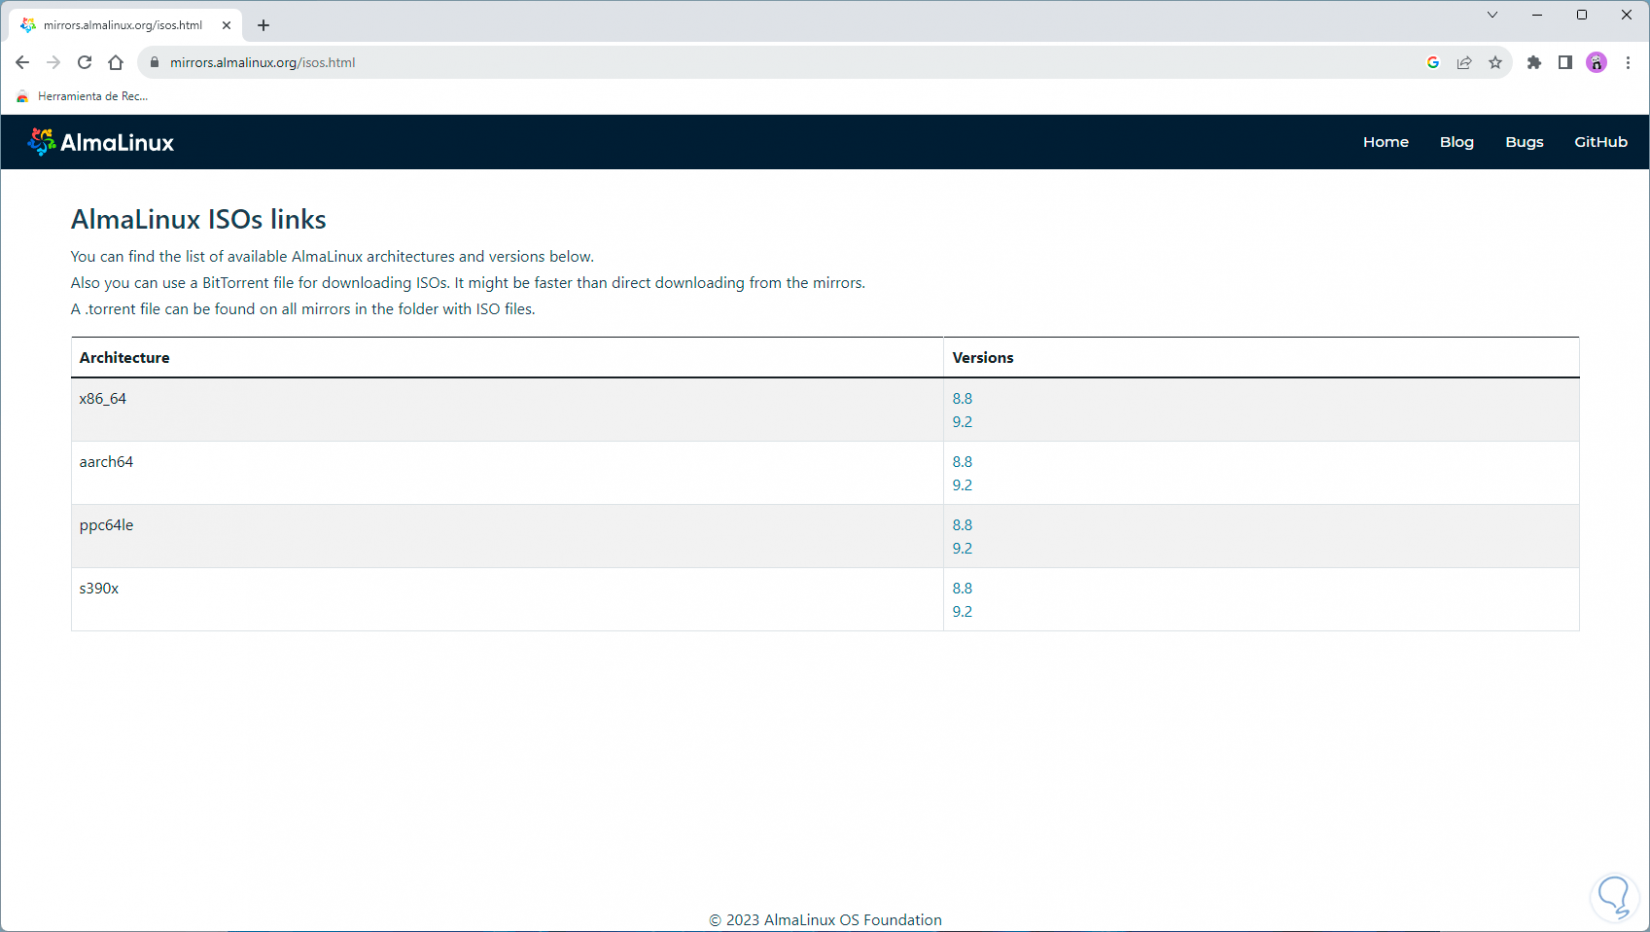View site security lock information
Image resolution: width=1650 pixels, height=932 pixels.
pyautogui.click(x=154, y=62)
